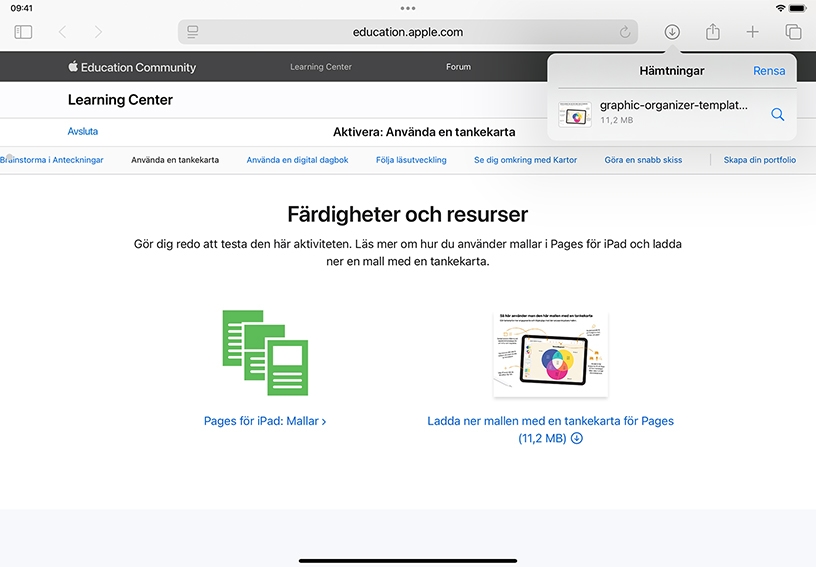Open Pages för iPad: Mallar link
816x567 pixels.
point(265,421)
